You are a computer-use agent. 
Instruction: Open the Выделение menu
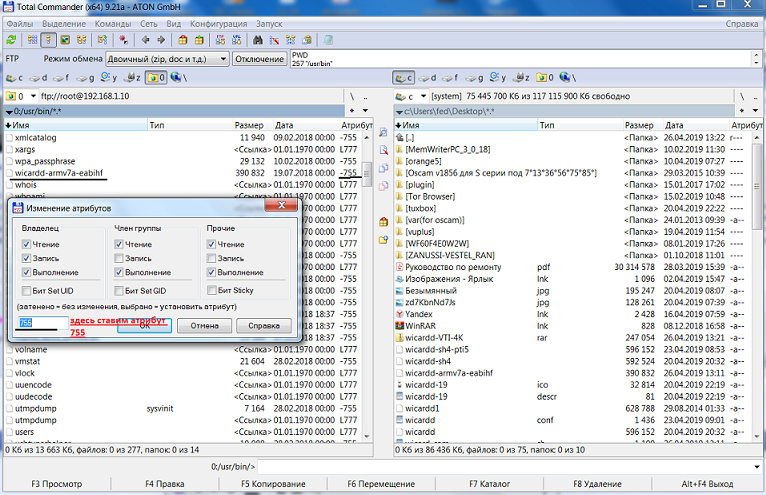click(65, 22)
